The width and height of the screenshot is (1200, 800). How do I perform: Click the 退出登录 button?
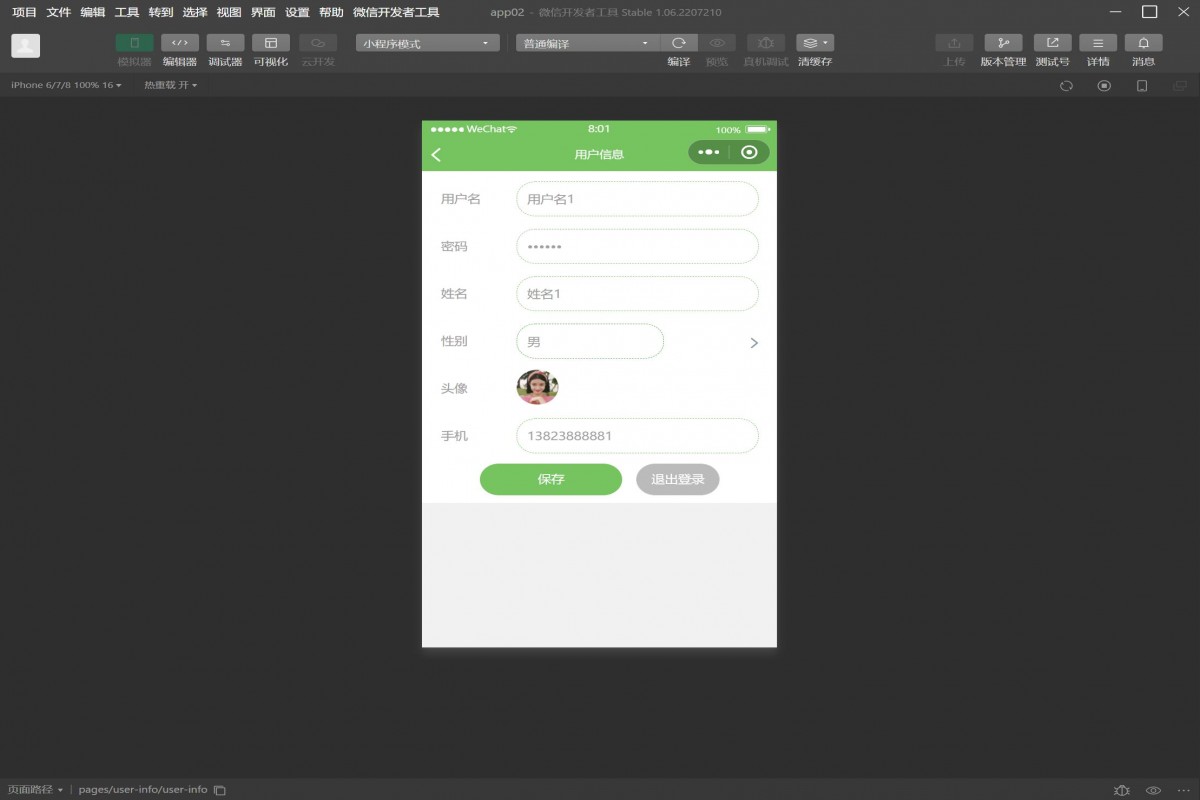pyautogui.click(x=677, y=479)
